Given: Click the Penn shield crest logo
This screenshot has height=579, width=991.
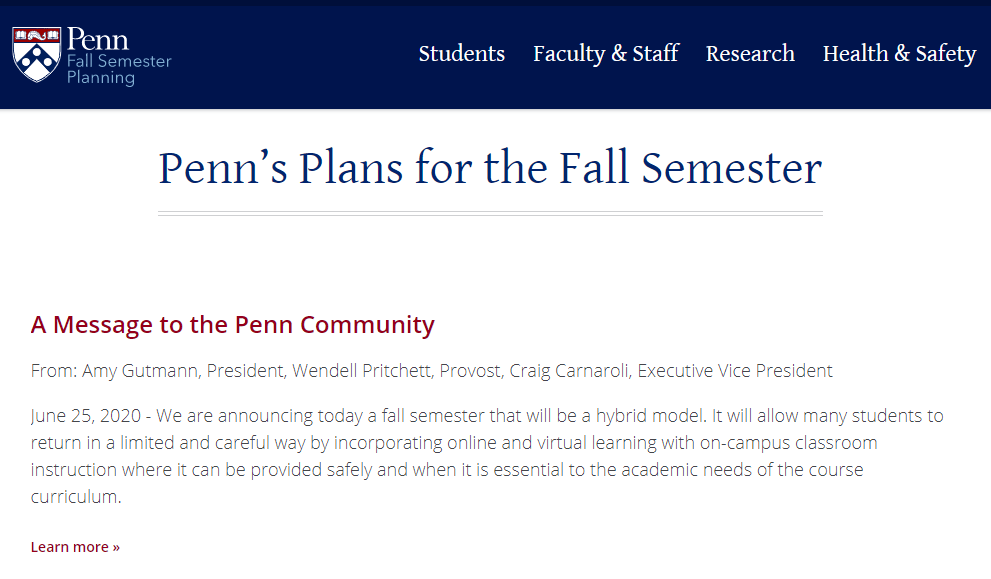Looking at the screenshot, I should (x=37, y=54).
